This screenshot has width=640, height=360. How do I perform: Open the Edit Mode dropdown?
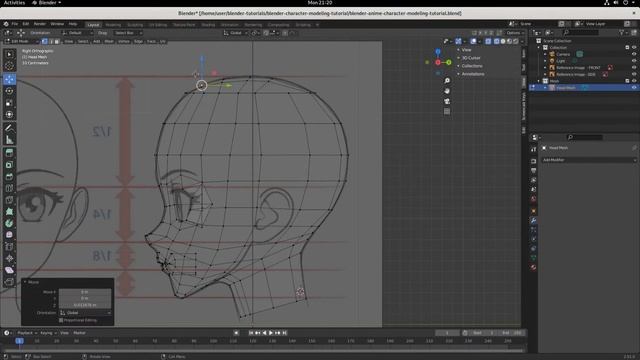pyautogui.click(x=21, y=41)
